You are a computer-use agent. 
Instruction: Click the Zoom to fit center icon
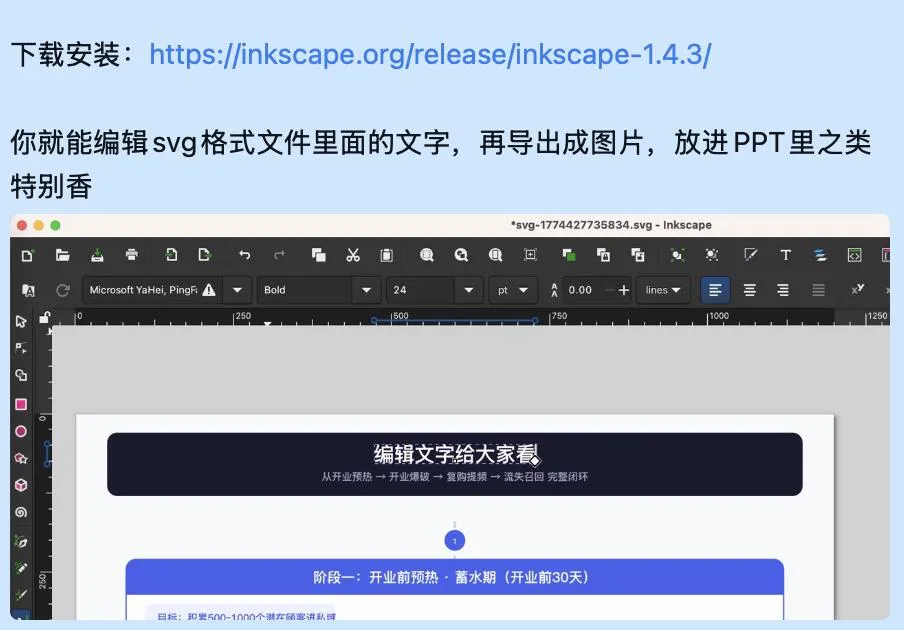tap(530, 255)
